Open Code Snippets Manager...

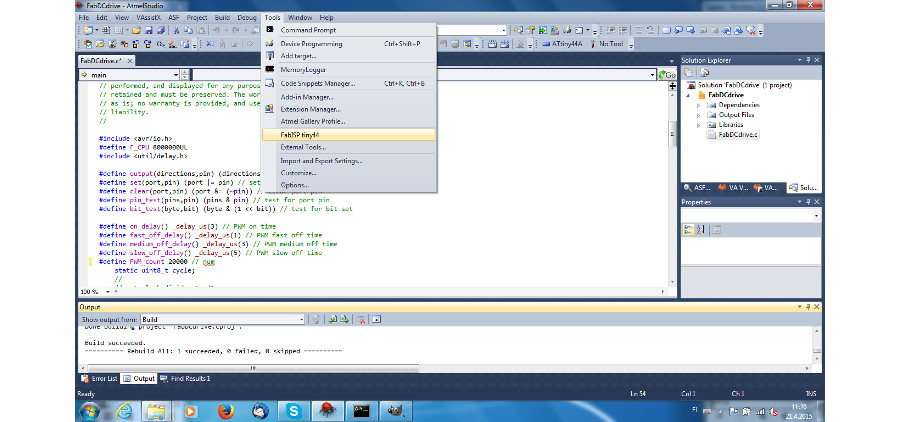click(x=348, y=83)
